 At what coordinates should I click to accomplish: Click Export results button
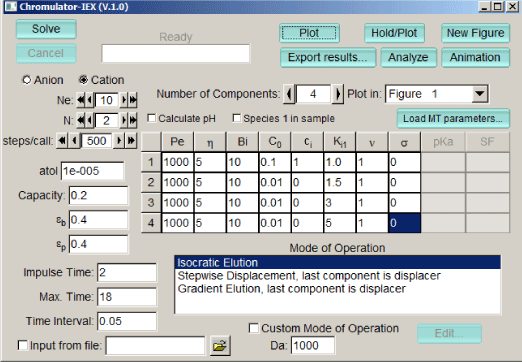(x=328, y=57)
